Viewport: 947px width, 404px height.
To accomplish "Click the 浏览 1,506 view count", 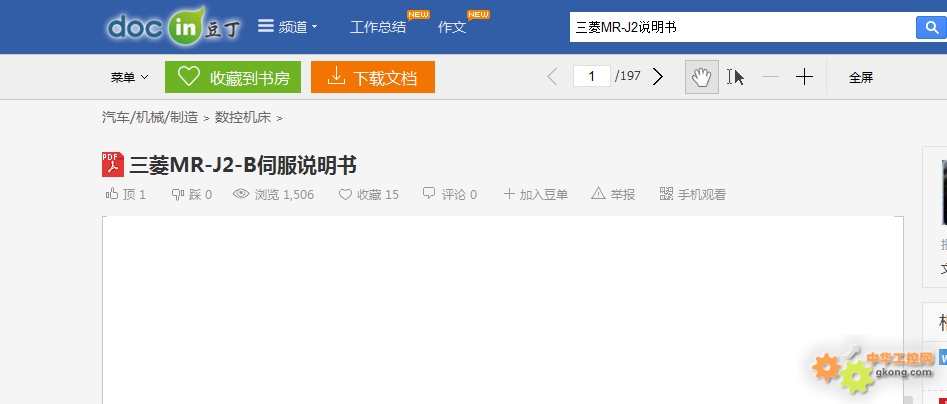I will (x=273, y=194).
